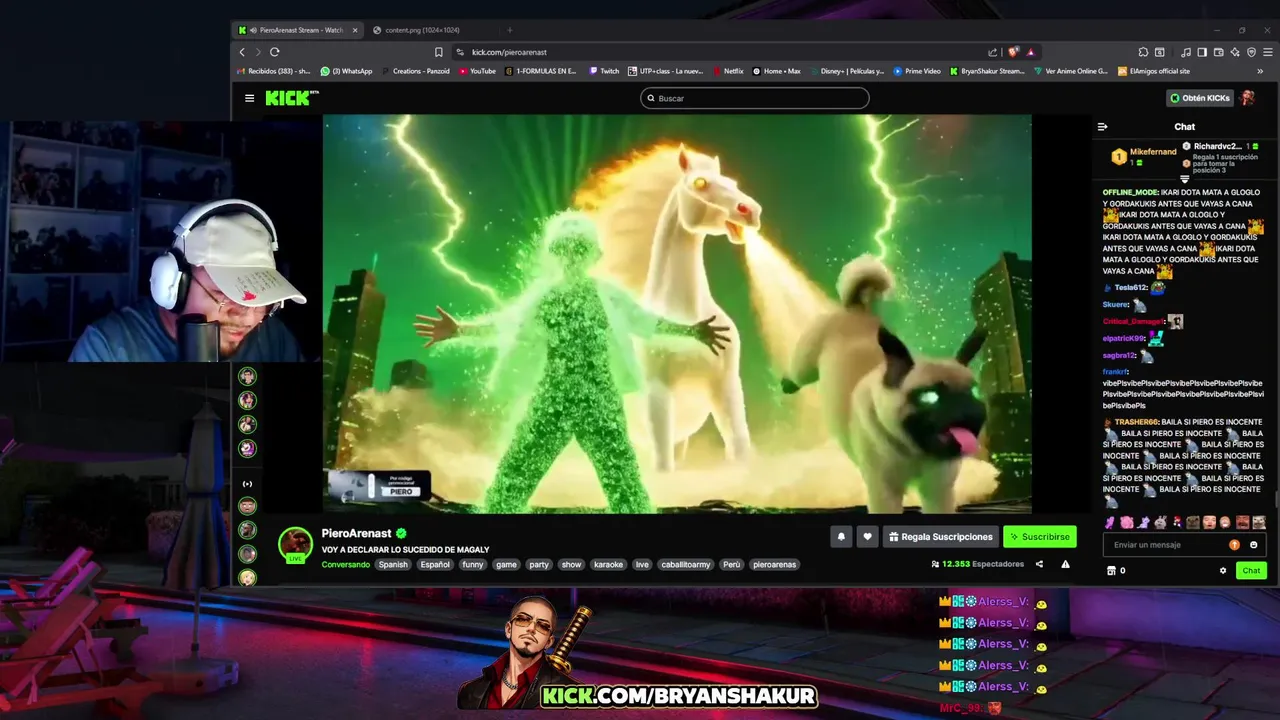Click the green Suscribirse button
The image size is (1280, 720).
tap(1040, 537)
